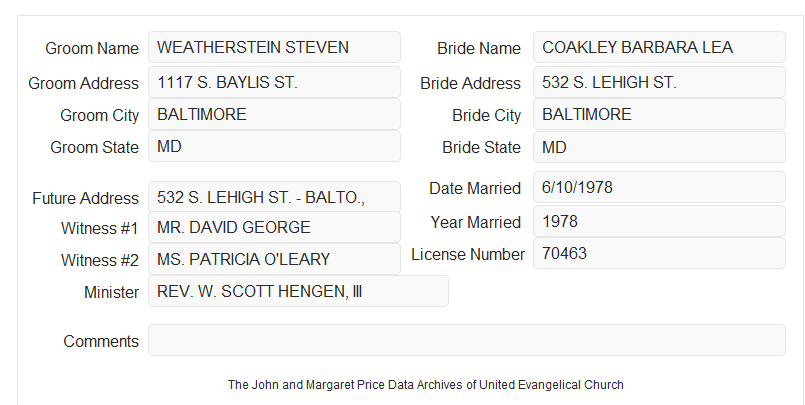The image size is (805, 405).
Task: Select the Groom City field showing BALTIMORE
Action: [274, 114]
